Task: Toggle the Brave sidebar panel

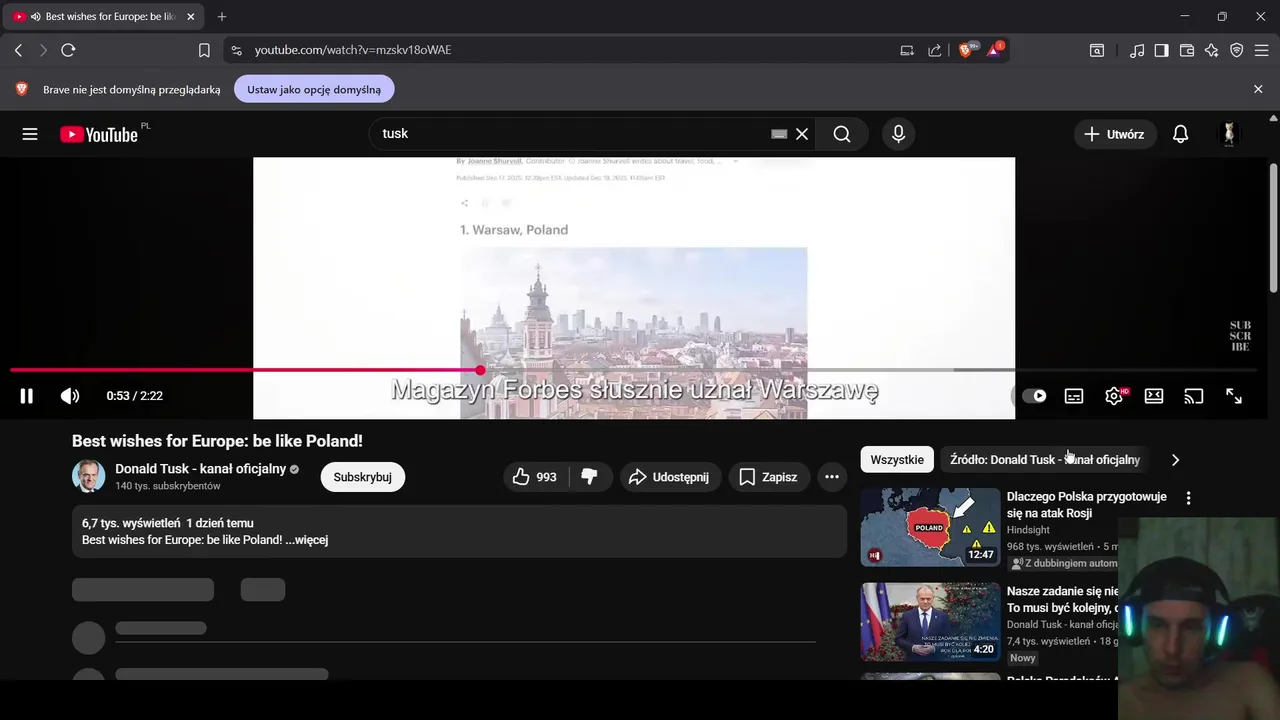Action: [x=1162, y=50]
